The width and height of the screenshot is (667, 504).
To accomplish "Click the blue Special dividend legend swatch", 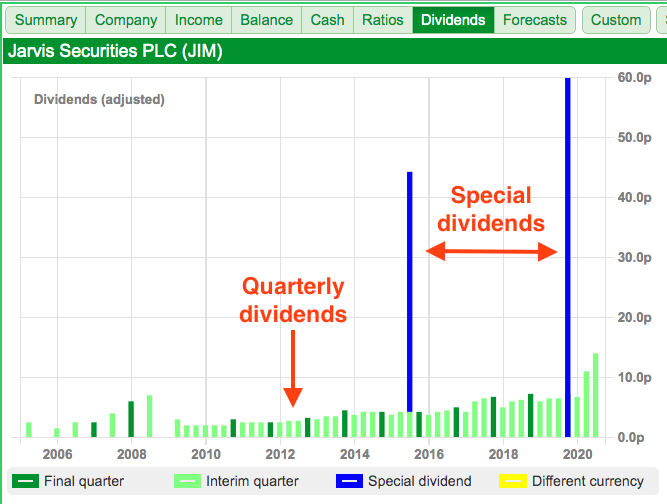I will point(349,481).
